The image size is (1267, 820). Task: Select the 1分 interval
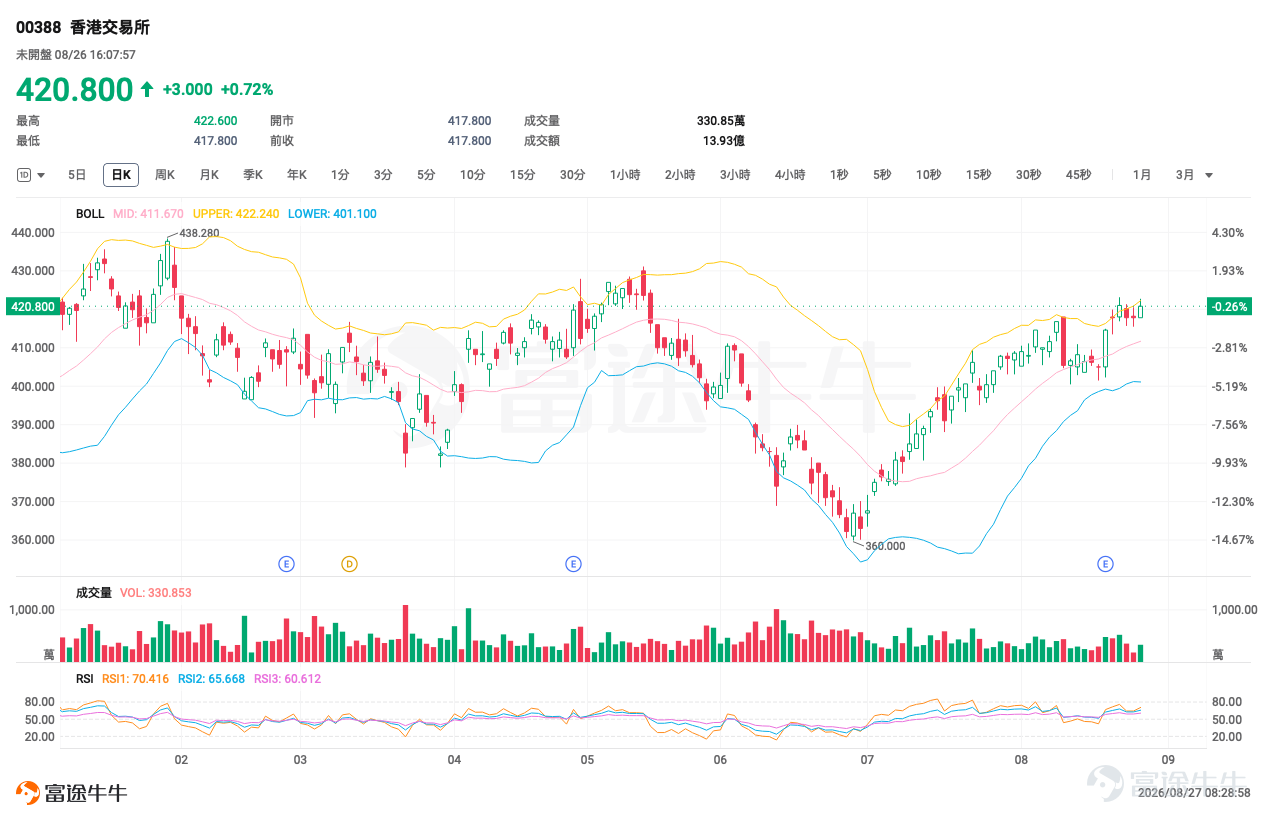point(340,175)
